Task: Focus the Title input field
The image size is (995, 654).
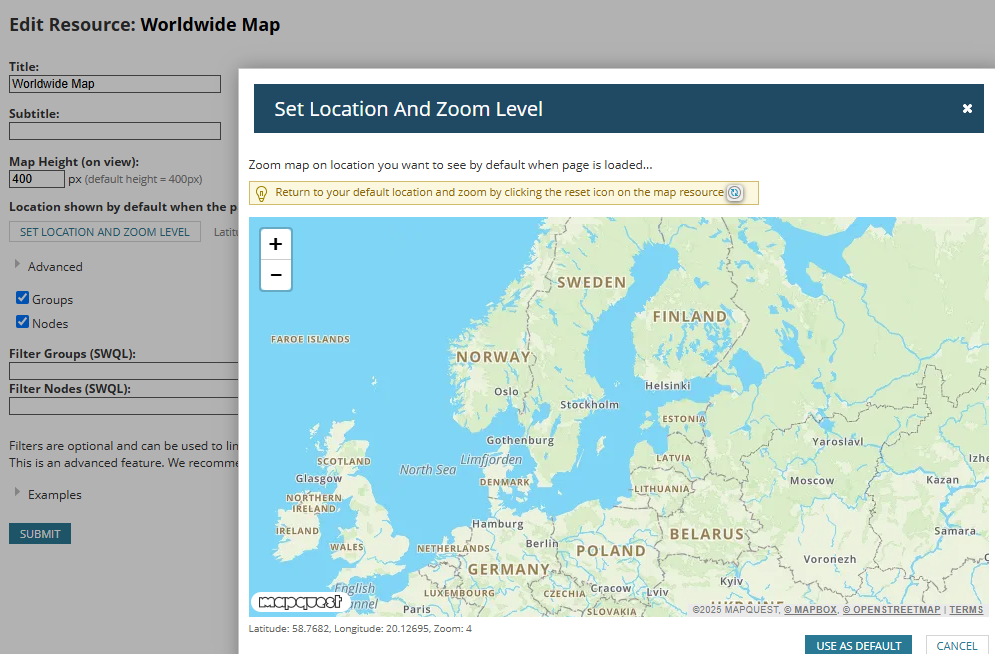Action: (115, 84)
